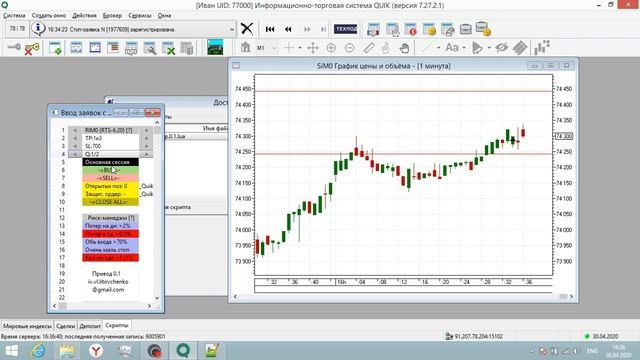Open the Создать окно menu

[49, 16]
